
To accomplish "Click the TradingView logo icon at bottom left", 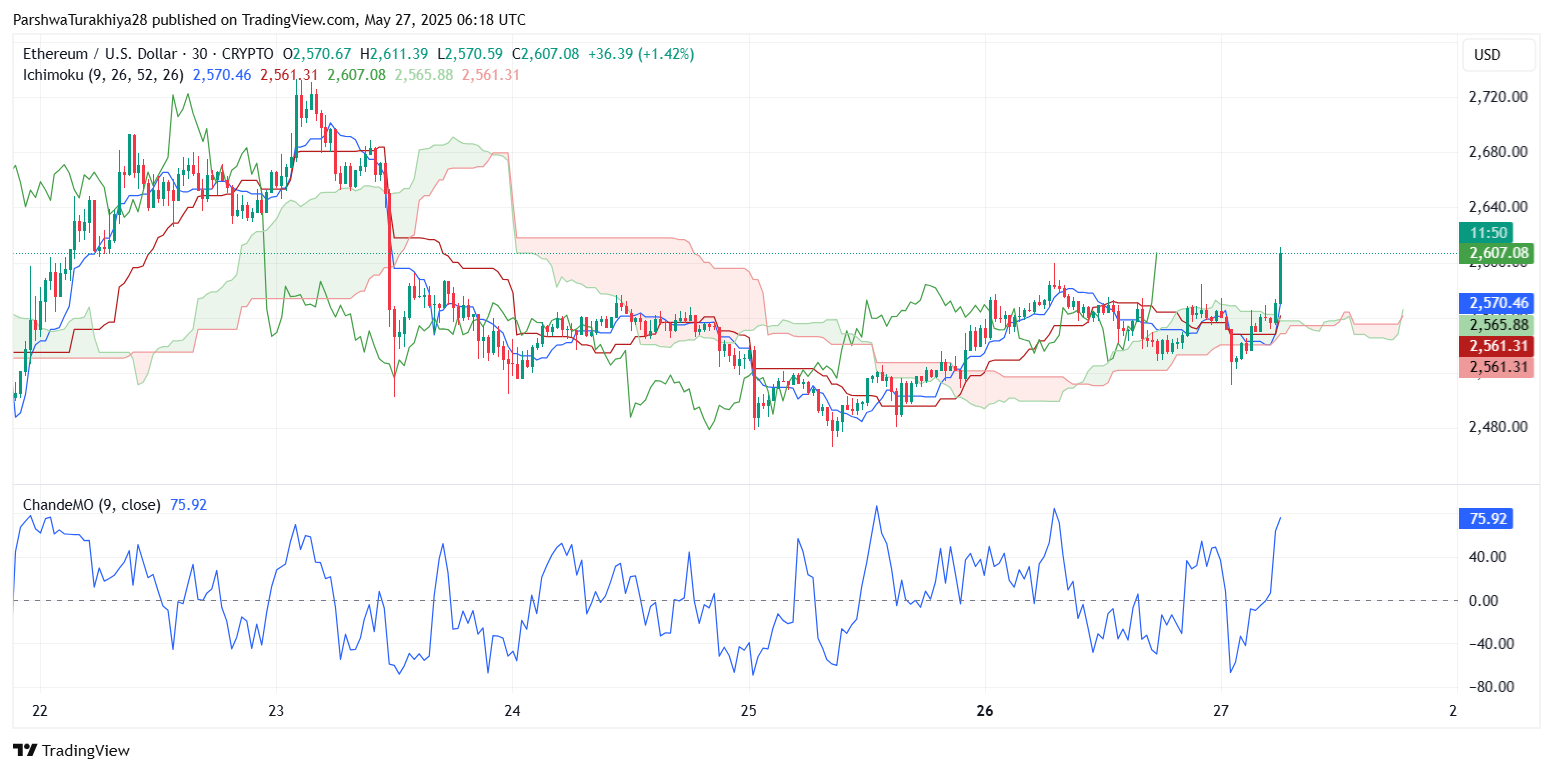I will pos(25,750).
